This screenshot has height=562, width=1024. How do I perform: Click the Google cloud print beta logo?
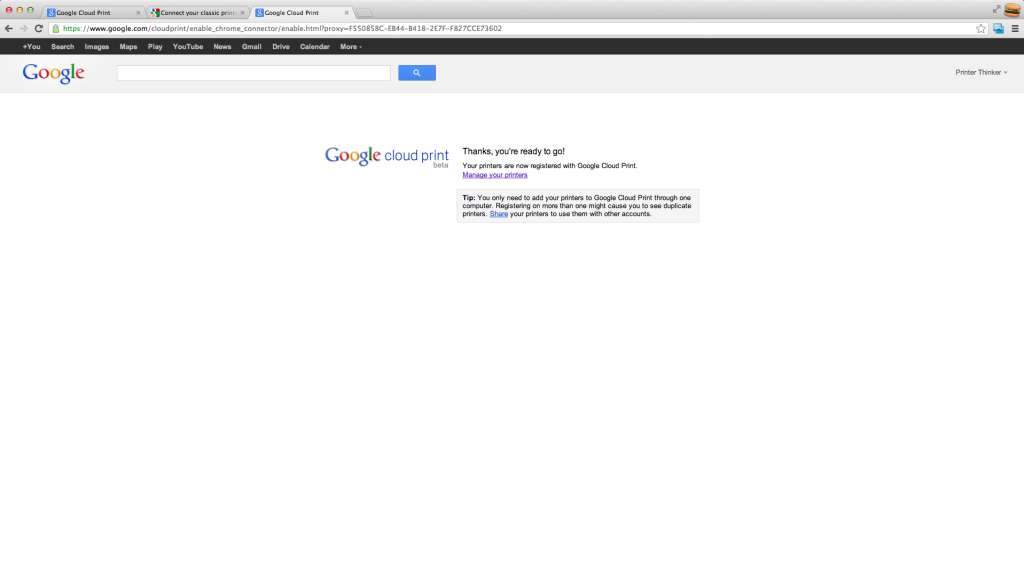pos(387,157)
